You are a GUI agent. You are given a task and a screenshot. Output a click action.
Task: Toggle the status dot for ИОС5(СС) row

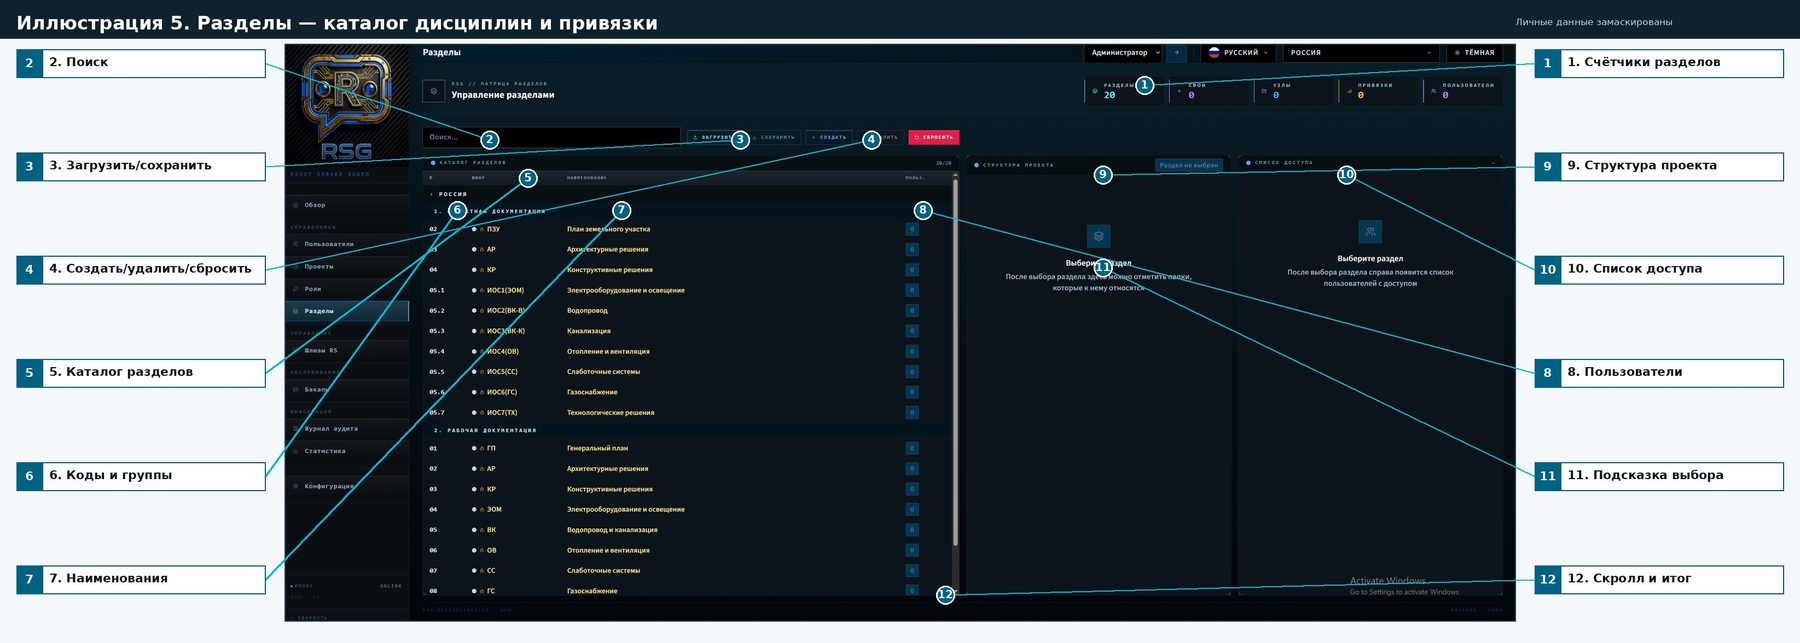click(474, 372)
